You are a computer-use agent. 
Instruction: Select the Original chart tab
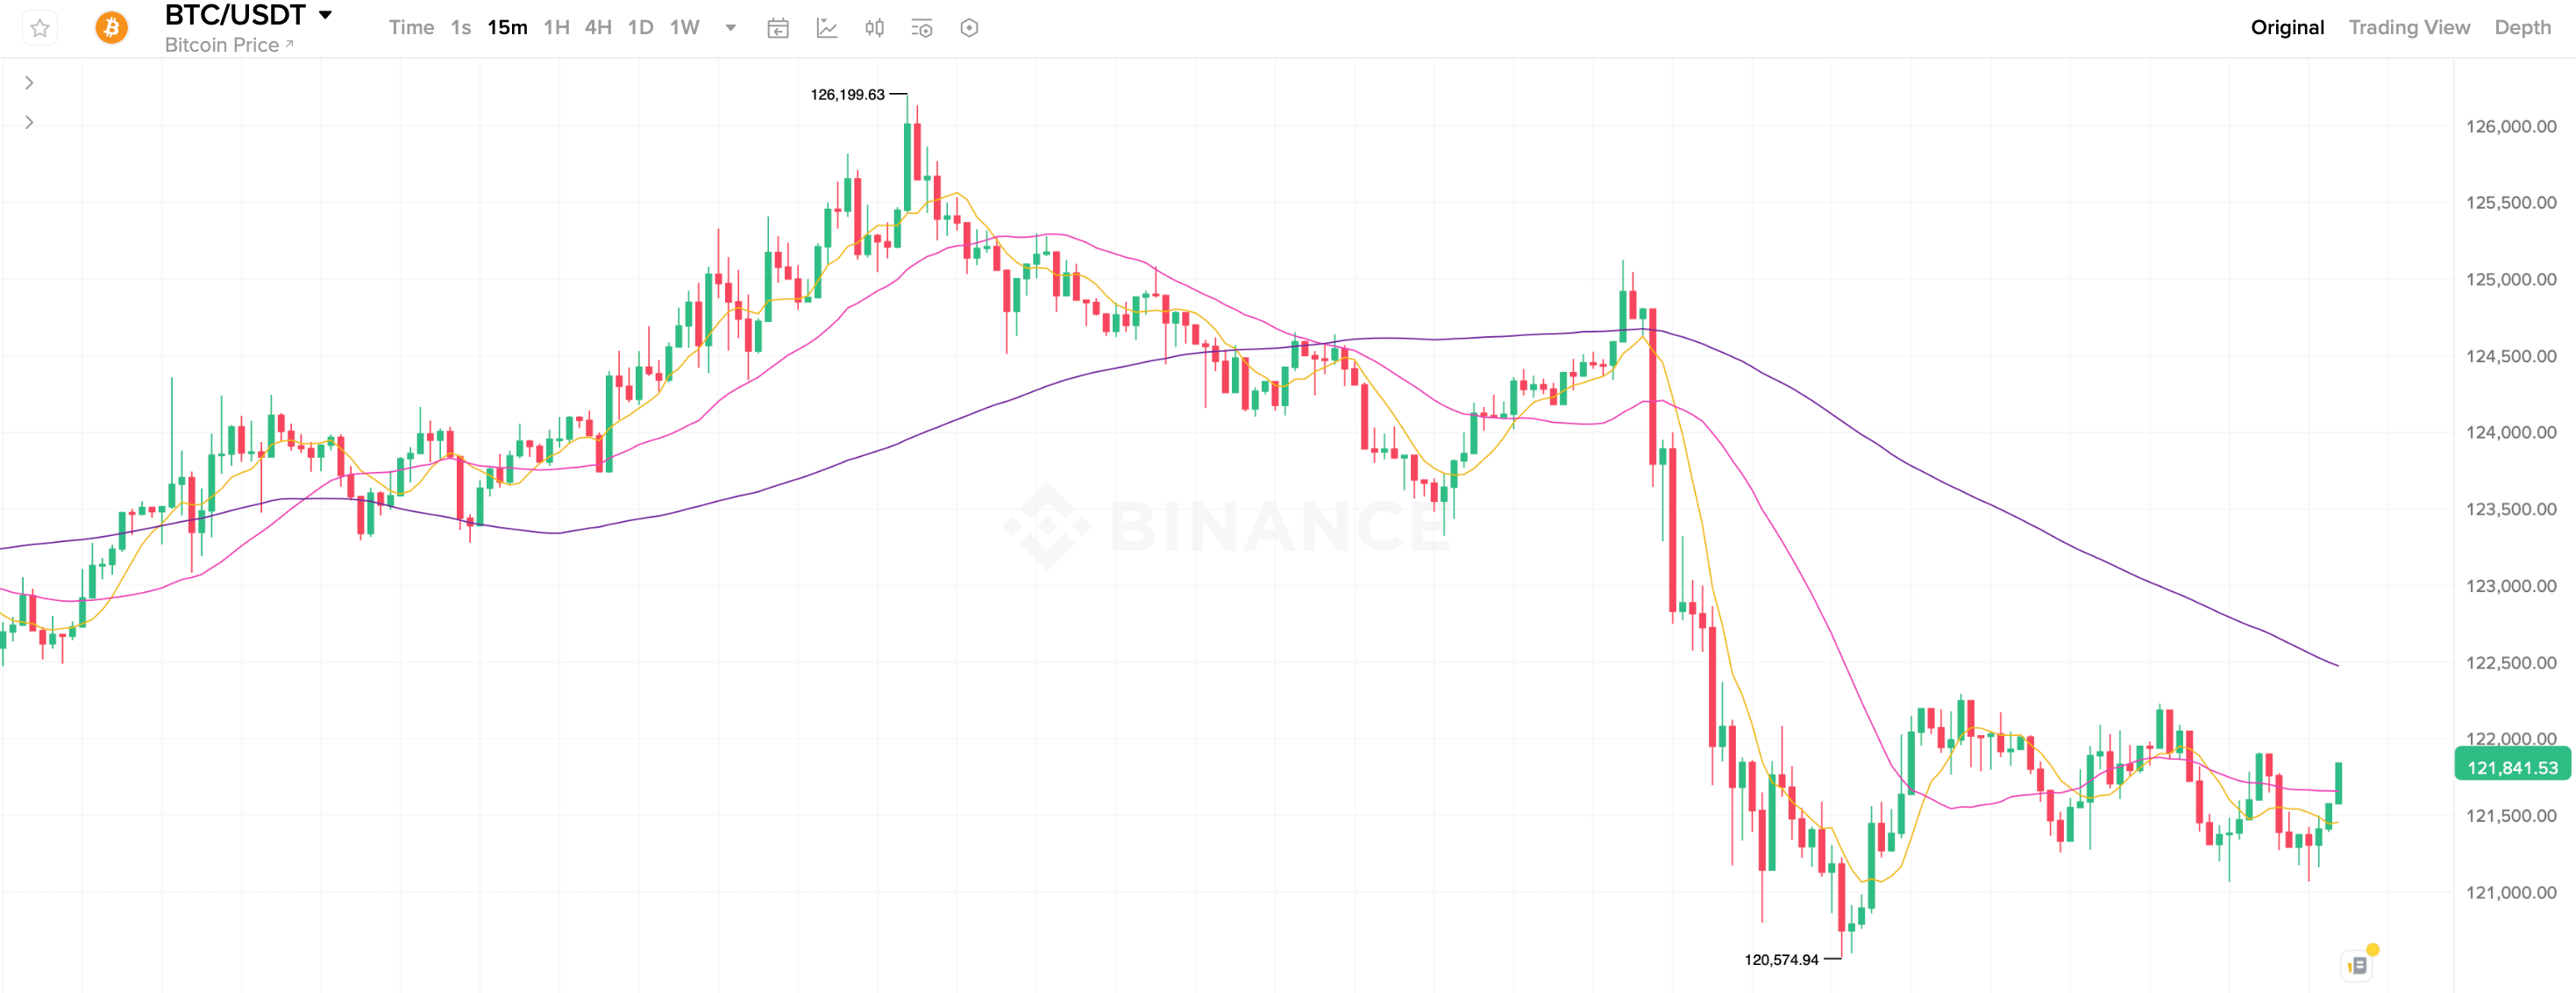point(2287,27)
